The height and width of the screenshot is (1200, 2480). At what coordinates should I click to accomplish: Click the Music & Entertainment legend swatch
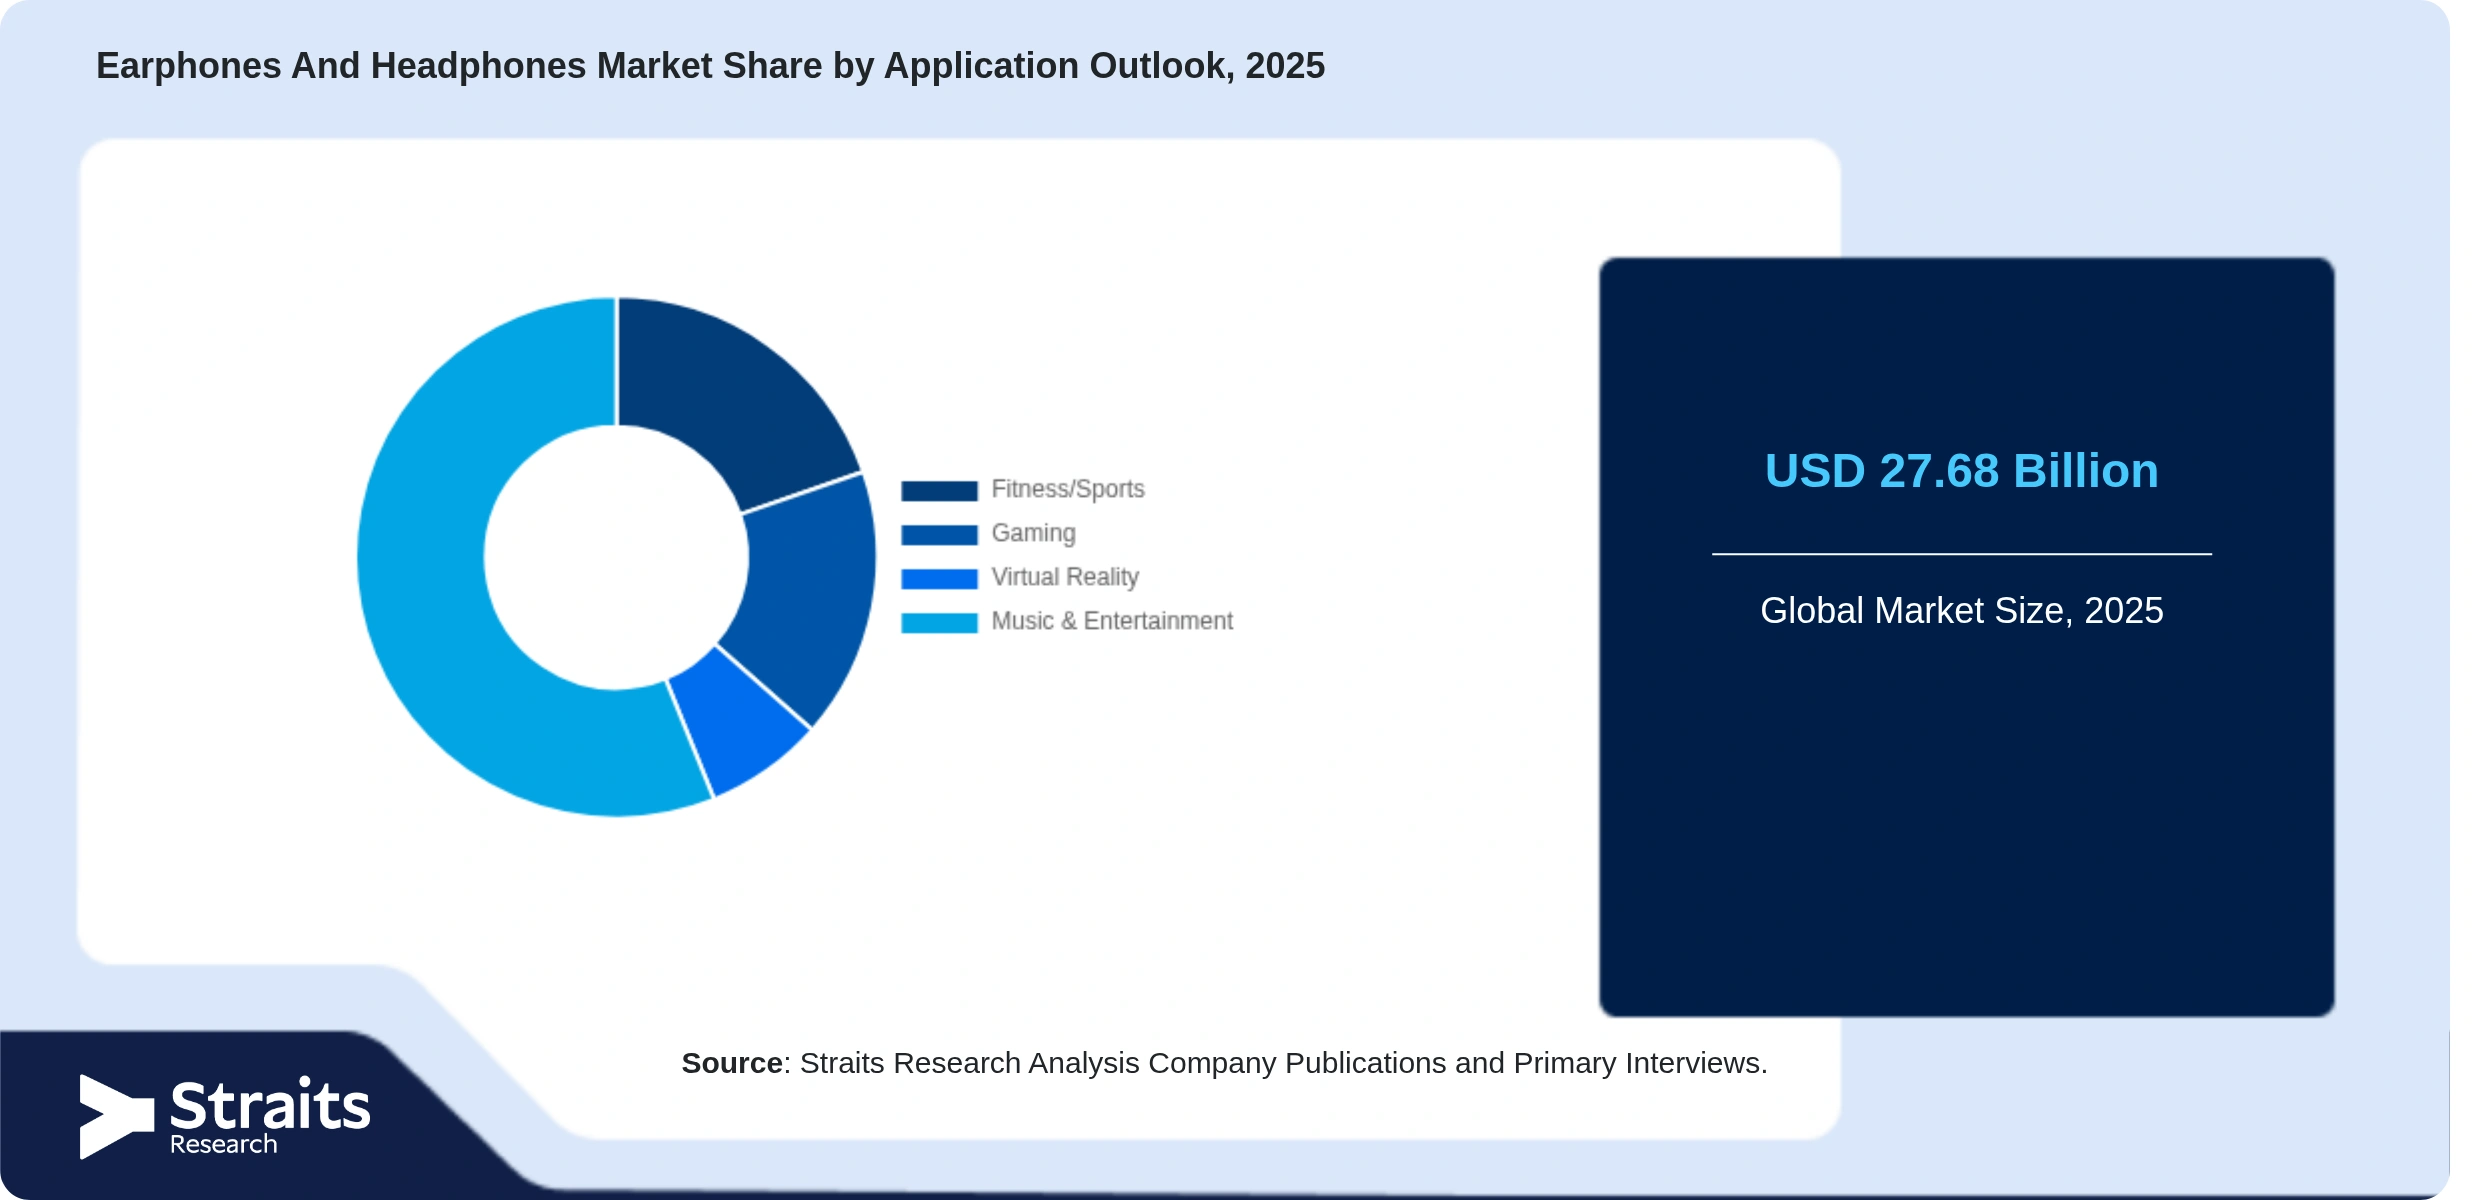coord(939,622)
